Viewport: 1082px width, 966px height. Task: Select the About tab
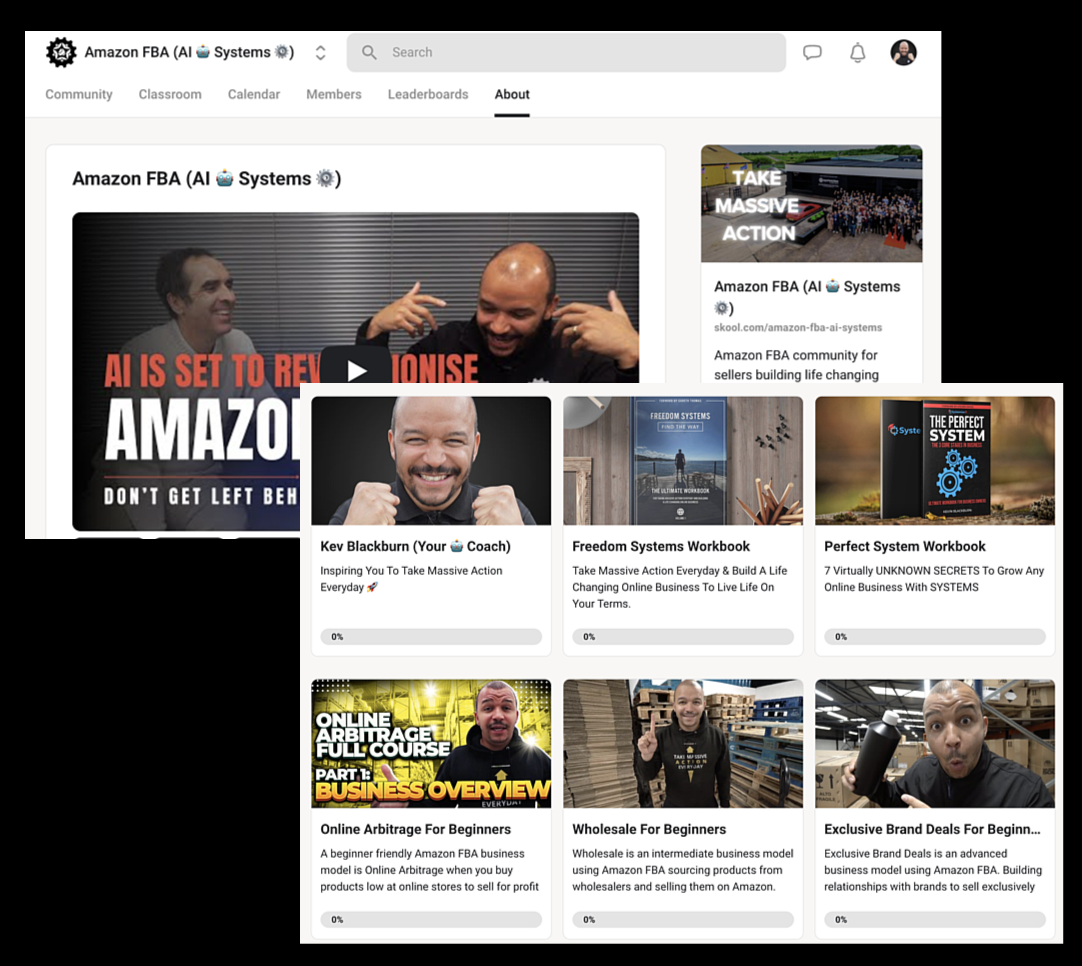tap(512, 95)
